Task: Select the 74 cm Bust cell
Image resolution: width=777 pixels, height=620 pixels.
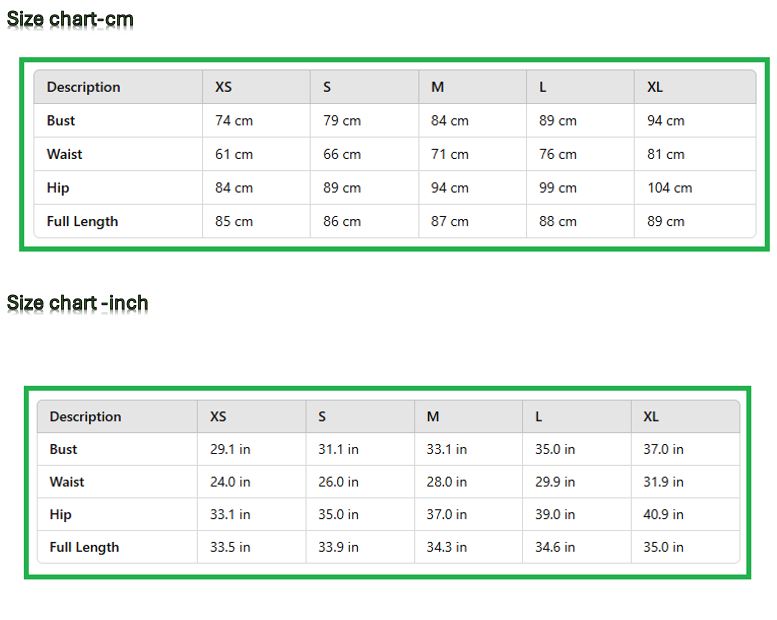Action: tap(234, 121)
